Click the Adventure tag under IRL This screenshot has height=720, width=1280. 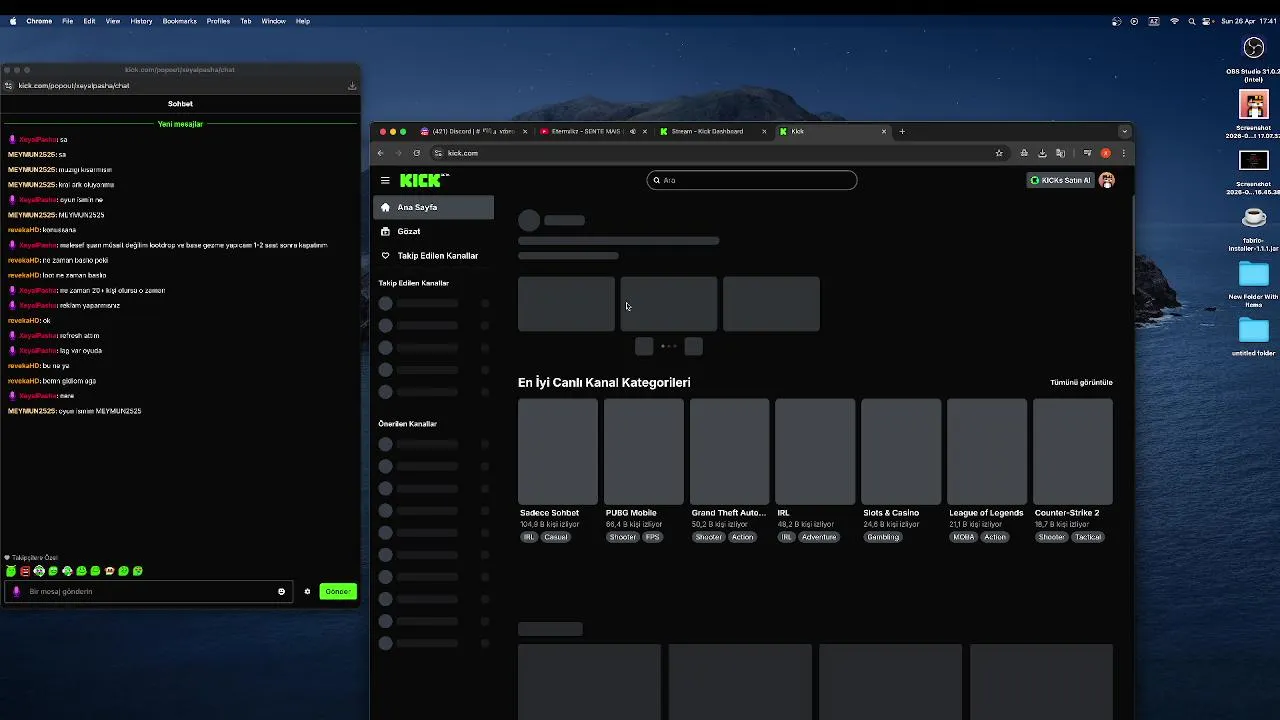(819, 537)
